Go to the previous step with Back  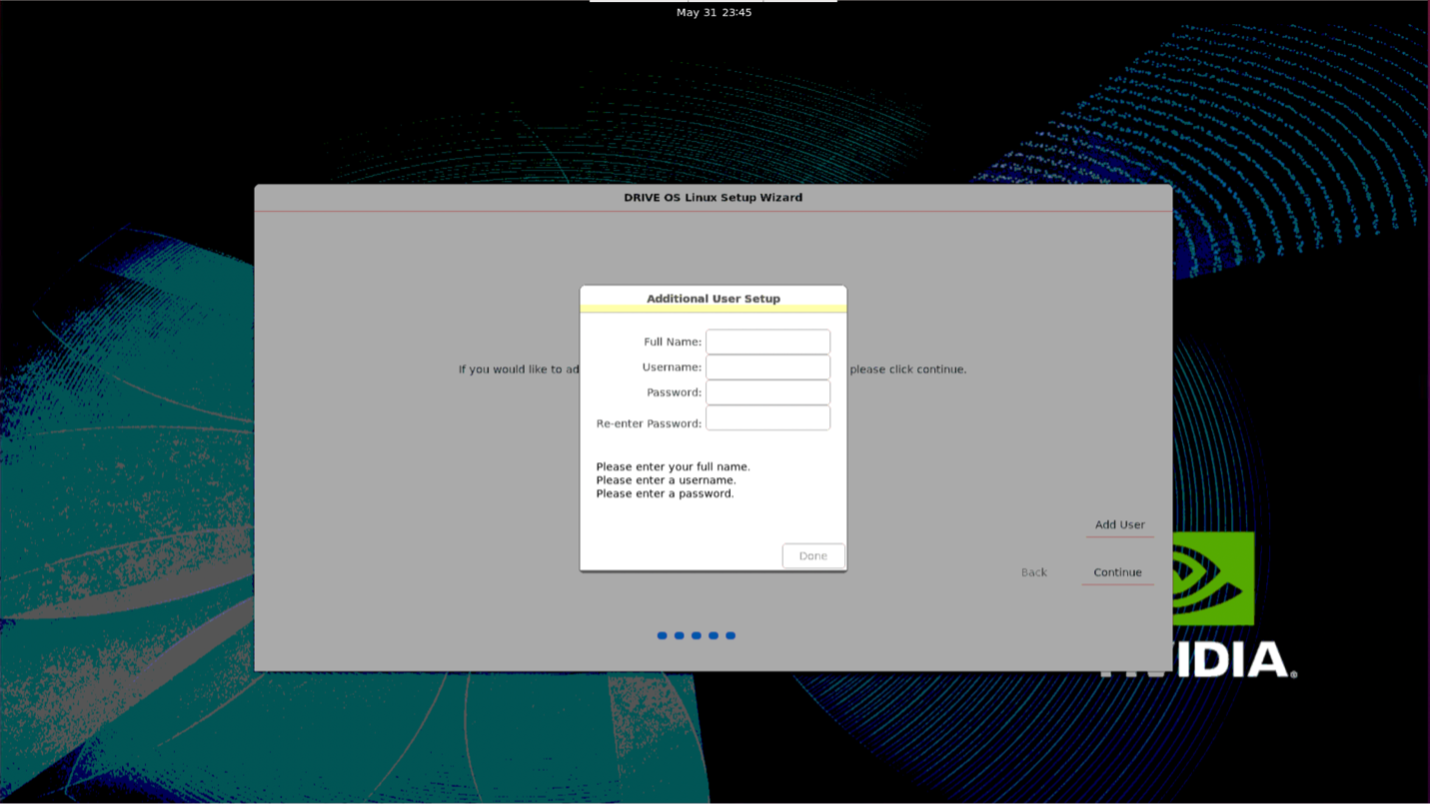point(1034,573)
